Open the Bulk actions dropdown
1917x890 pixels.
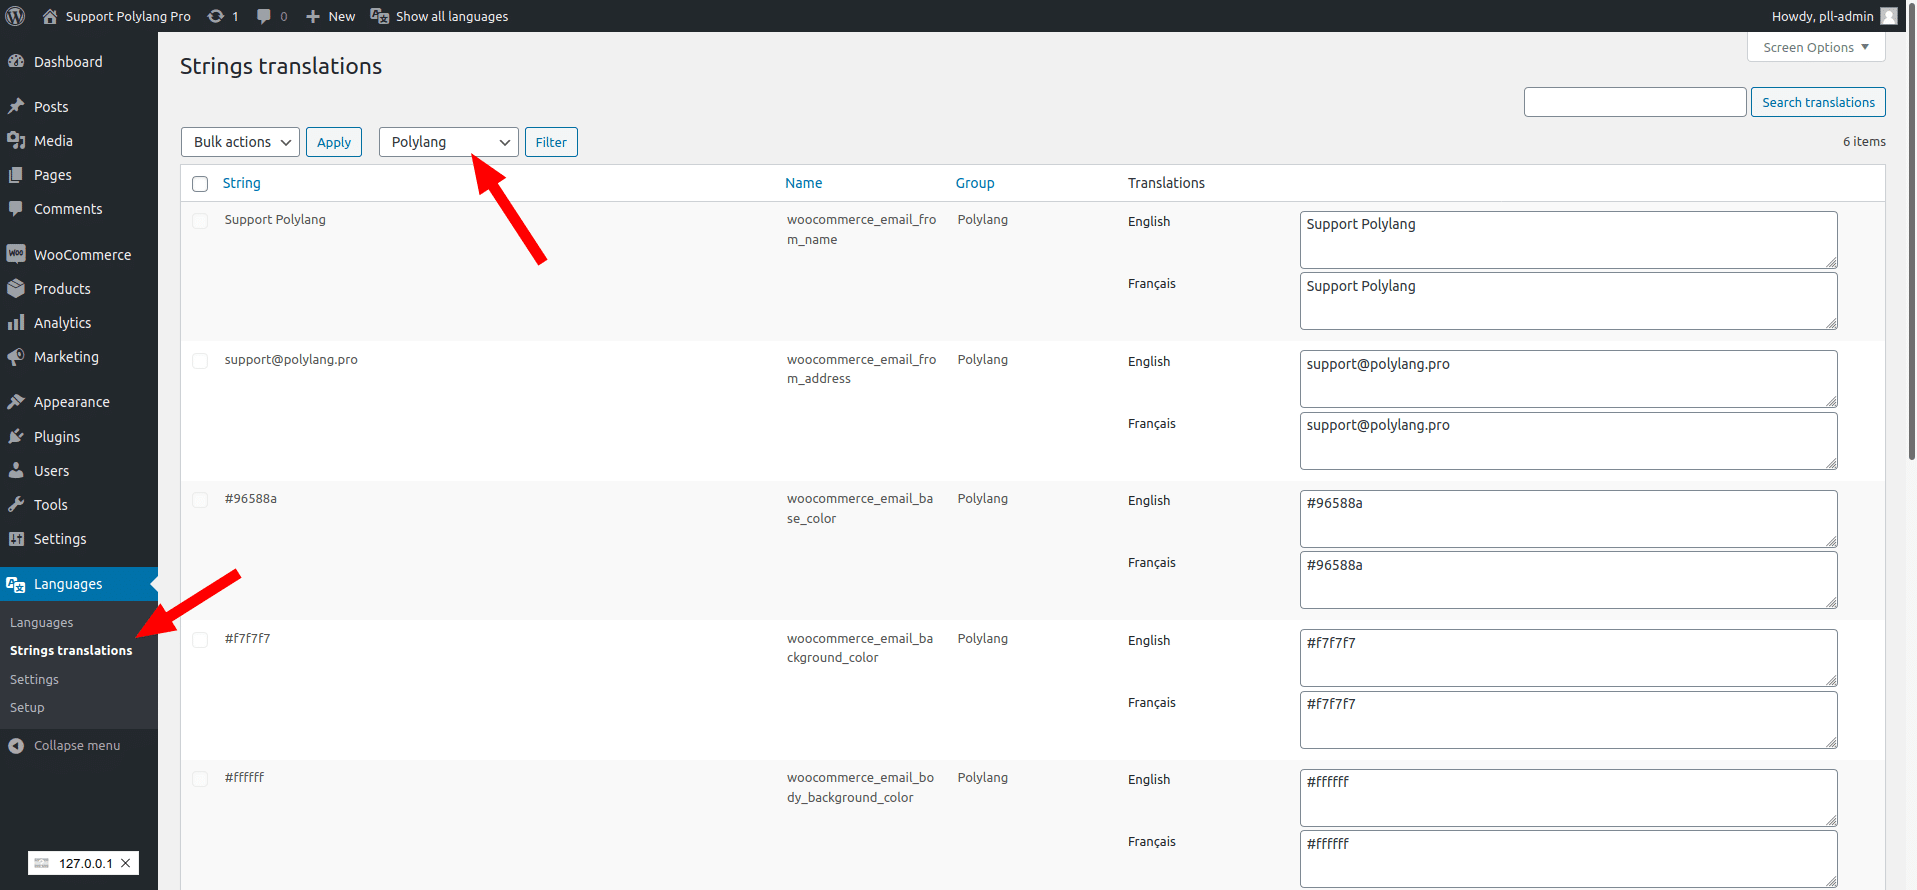pyautogui.click(x=240, y=142)
